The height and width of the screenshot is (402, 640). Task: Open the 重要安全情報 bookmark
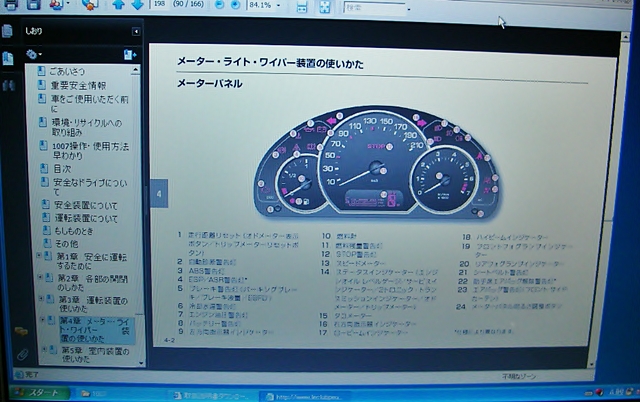[78, 85]
